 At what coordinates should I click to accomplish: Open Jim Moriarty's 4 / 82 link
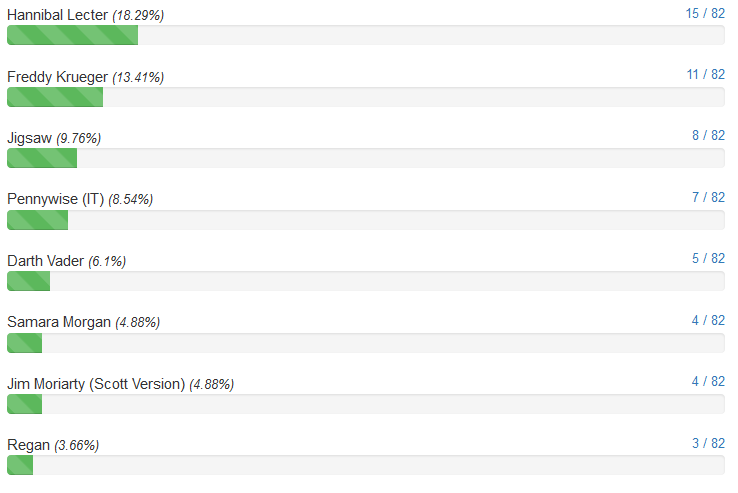[708, 381]
